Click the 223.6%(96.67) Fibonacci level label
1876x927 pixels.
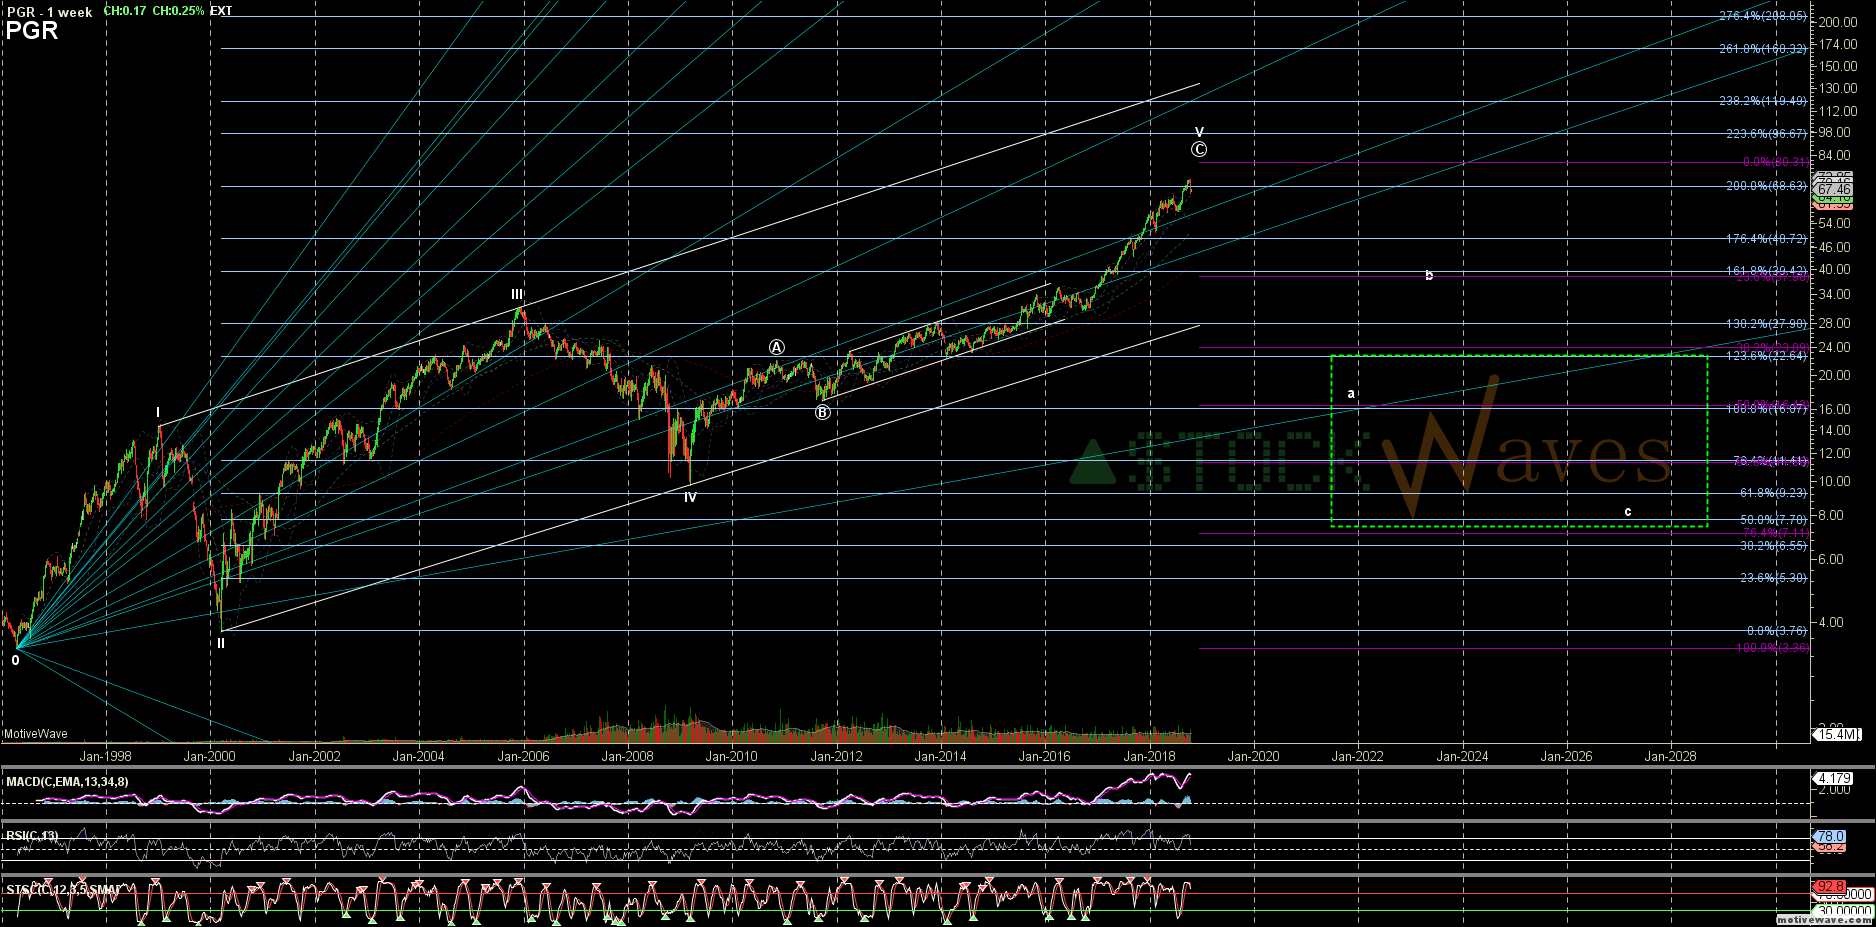point(1766,133)
